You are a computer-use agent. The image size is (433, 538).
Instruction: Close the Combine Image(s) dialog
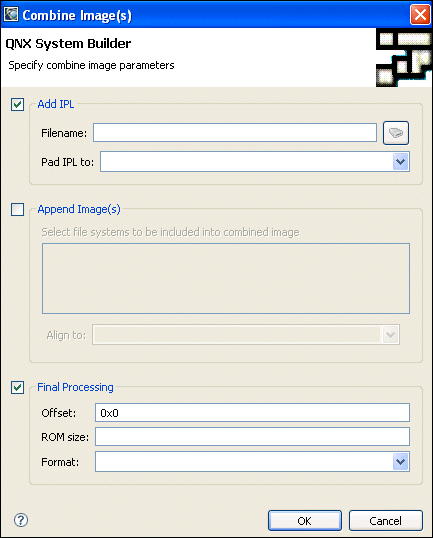[x=420, y=15]
